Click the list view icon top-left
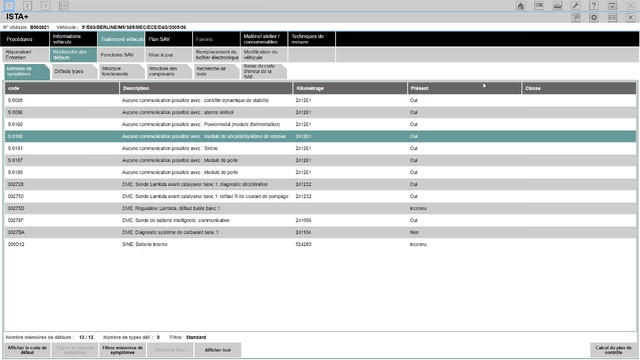640x360 pixels. click(64, 6)
